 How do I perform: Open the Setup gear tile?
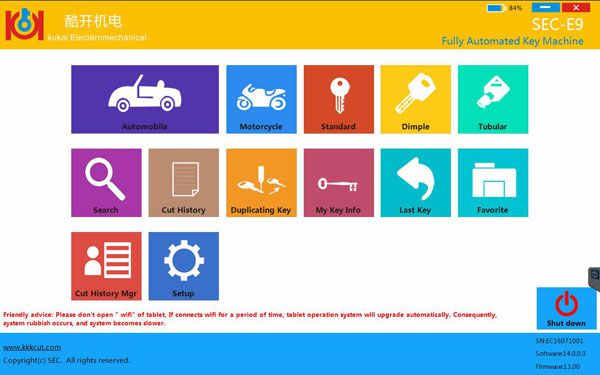point(184,266)
